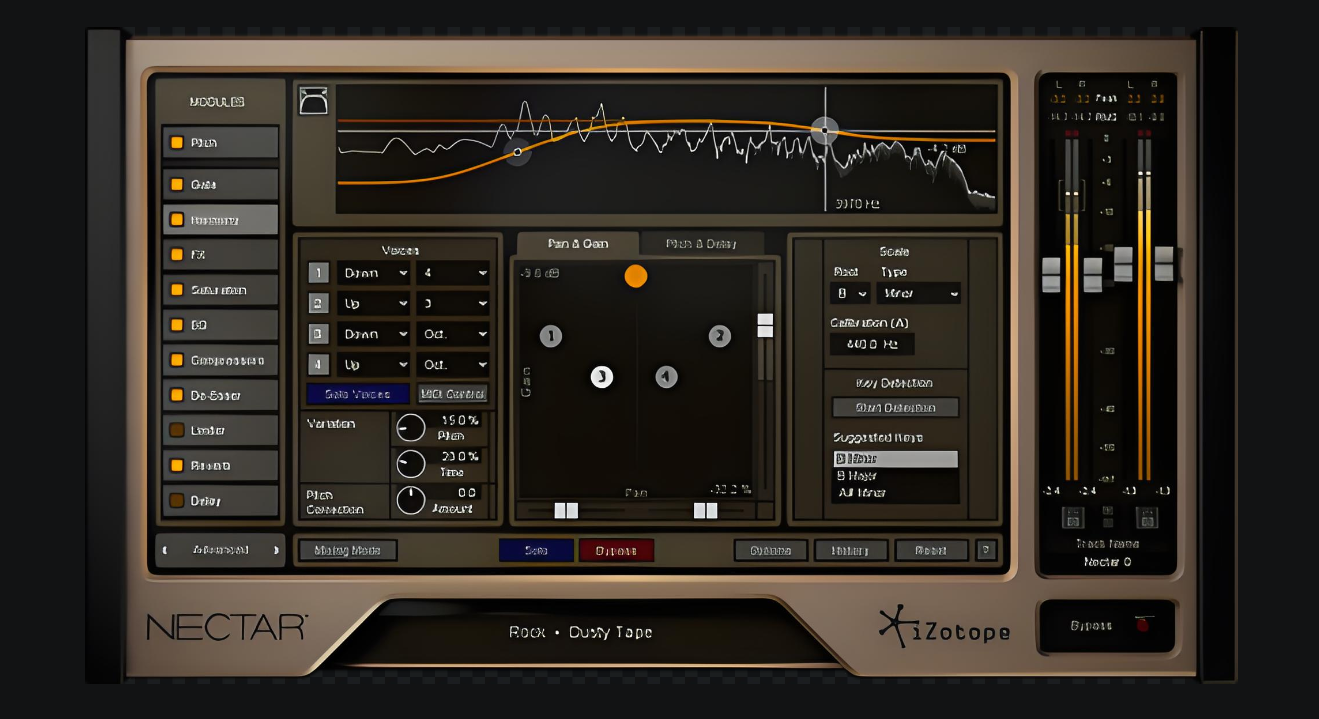Viewport: 1319px width, 719px height.
Task: Switch to the Pan & Gain tab
Action: (577, 244)
